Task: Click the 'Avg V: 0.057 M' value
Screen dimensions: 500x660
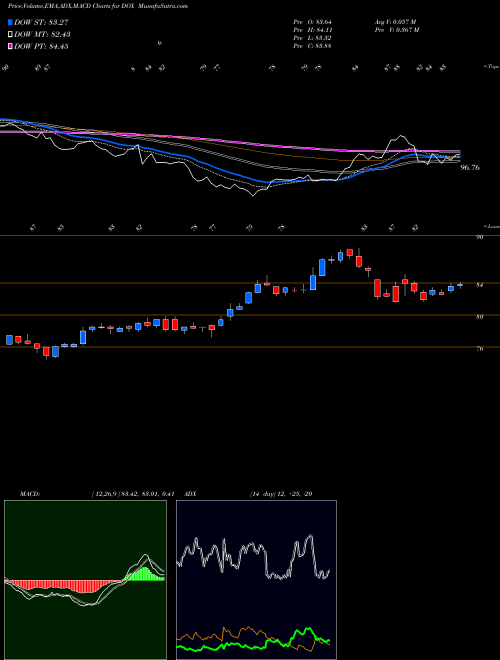Action: tap(395, 21)
